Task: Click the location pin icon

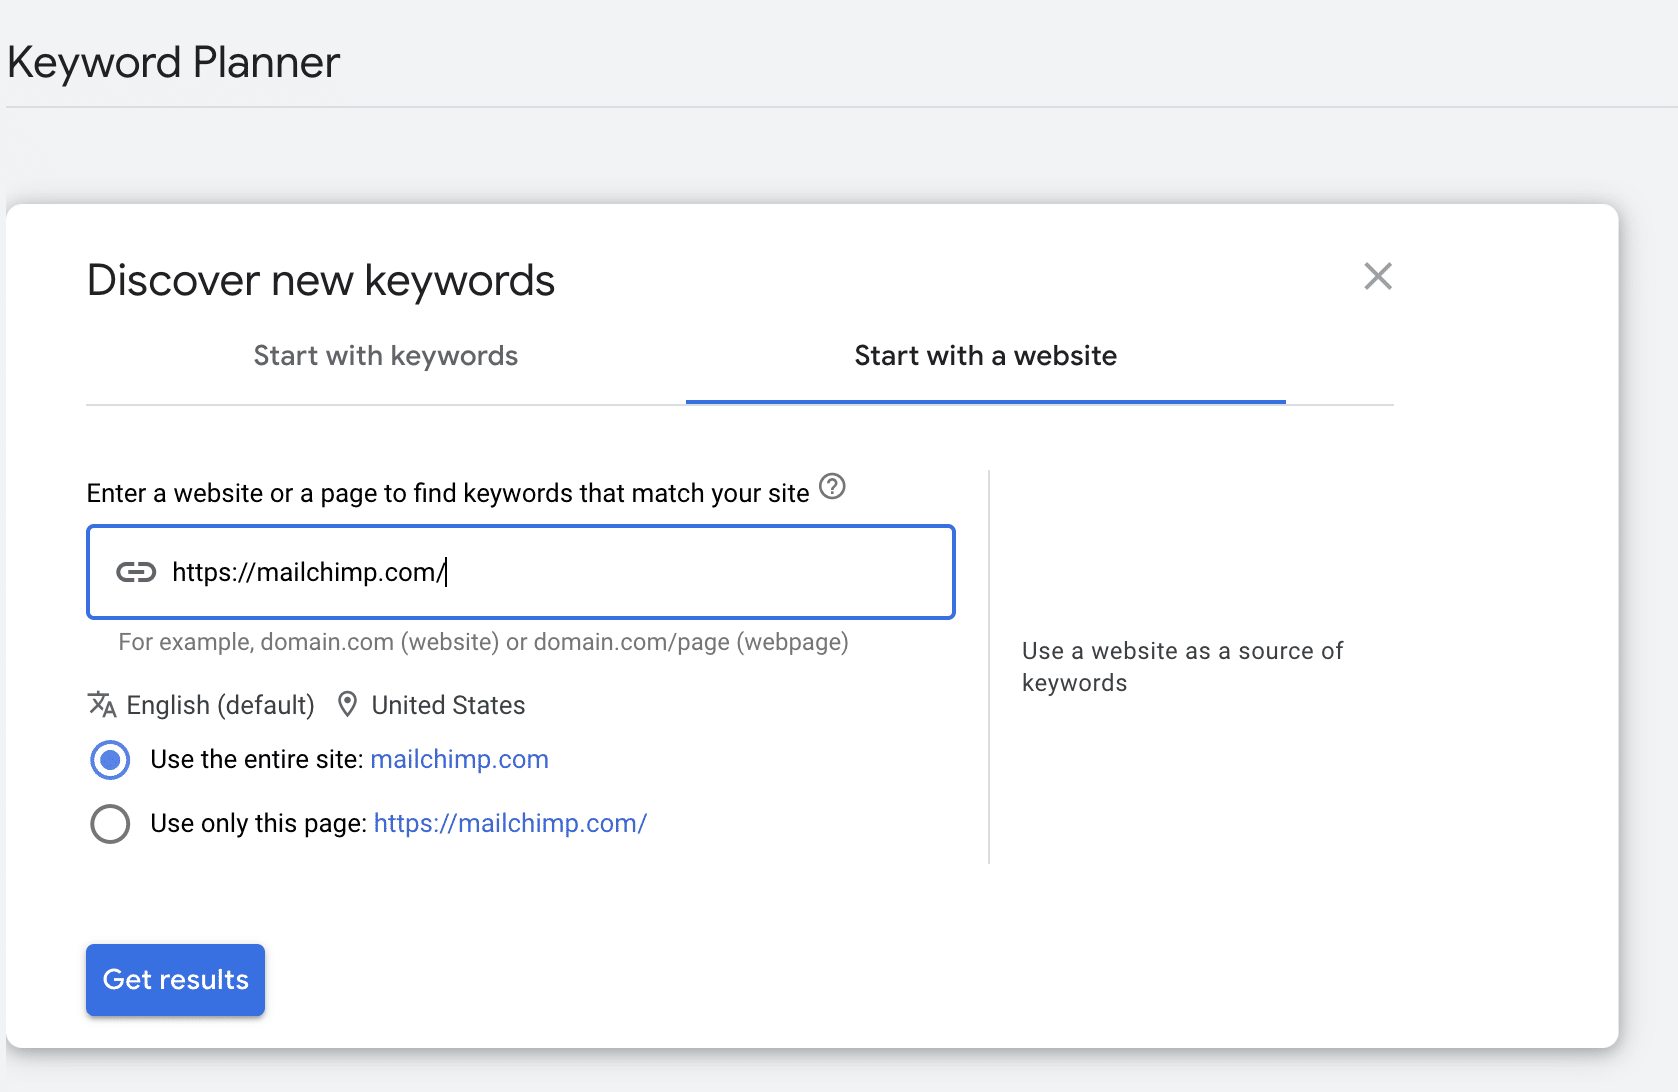Action: pos(347,704)
